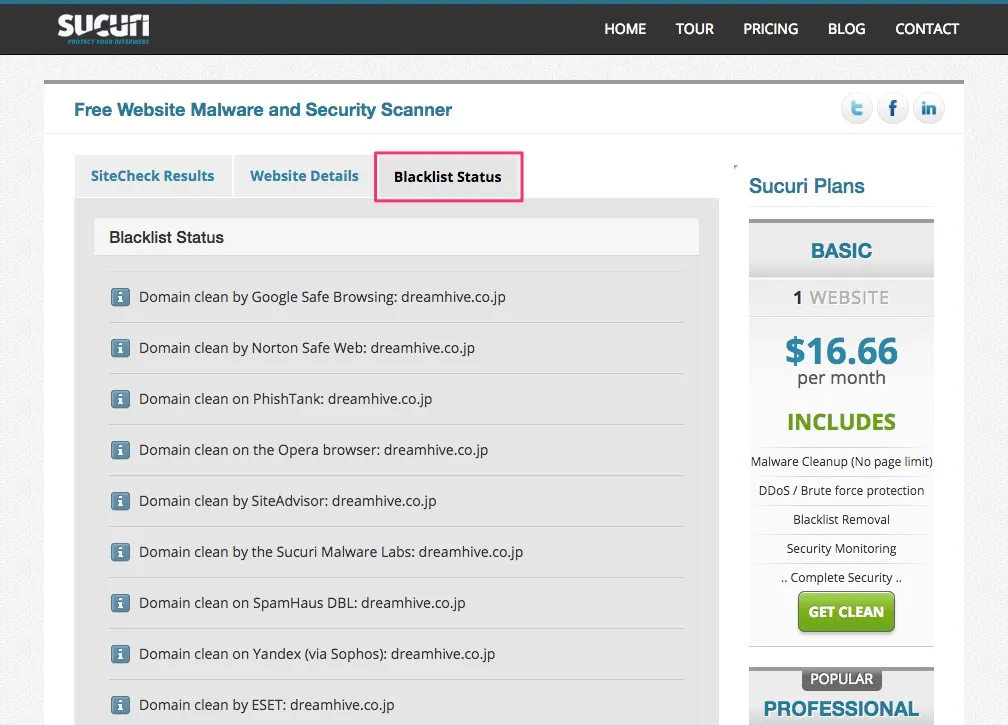
Task: Click the TOUR navigation link
Action: coord(694,29)
